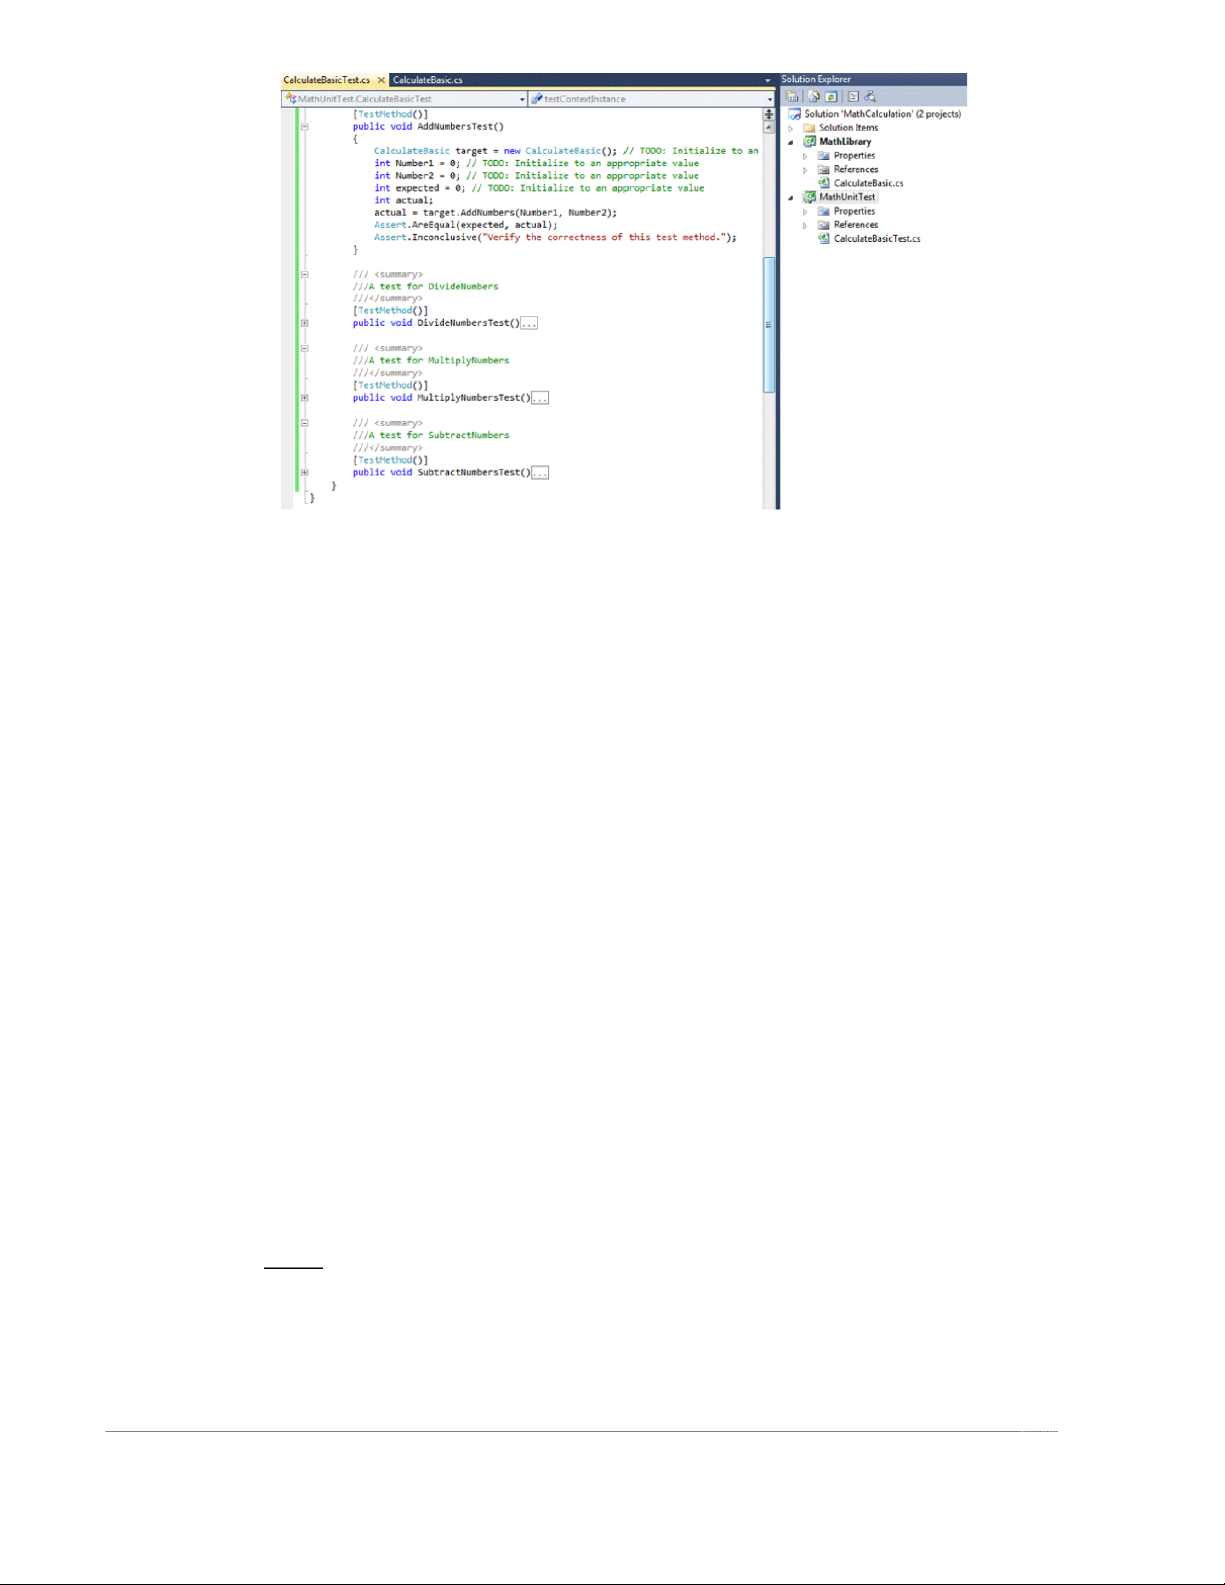The width and height of the screenshot is (1225, 1585).
Task: Expand References under MathLibrary
Action: click(805, 170)
